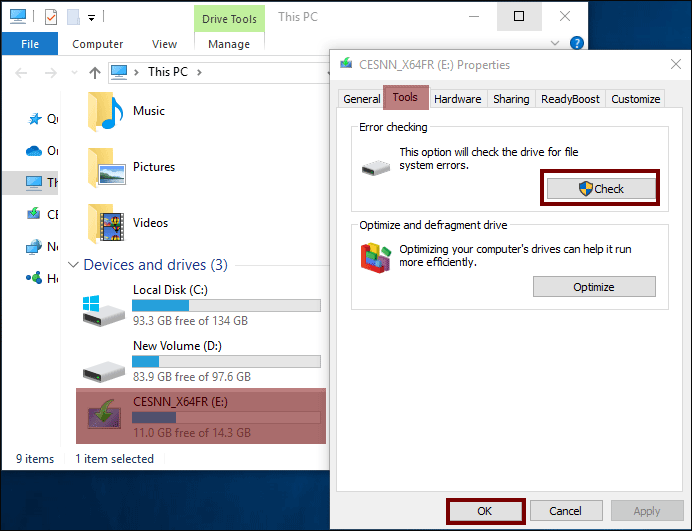Click the New Volume (D:) usage bar

[x=226, y=362]
